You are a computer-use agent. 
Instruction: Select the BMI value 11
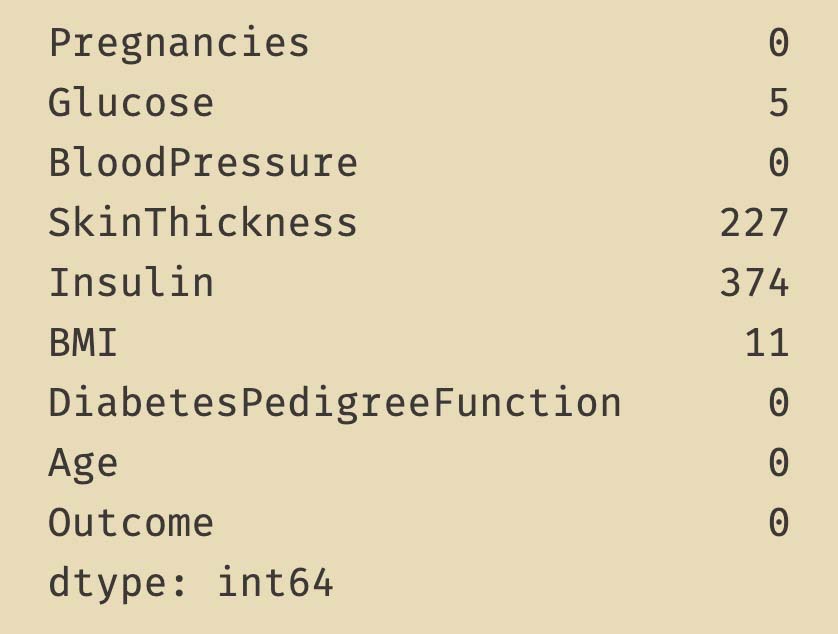coord(767,343)
